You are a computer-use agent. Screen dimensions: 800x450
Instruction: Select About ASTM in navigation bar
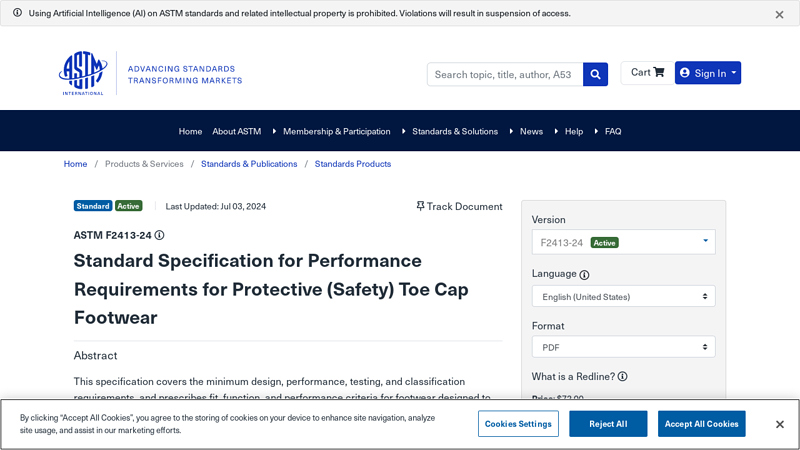click(x=236, y=131)
